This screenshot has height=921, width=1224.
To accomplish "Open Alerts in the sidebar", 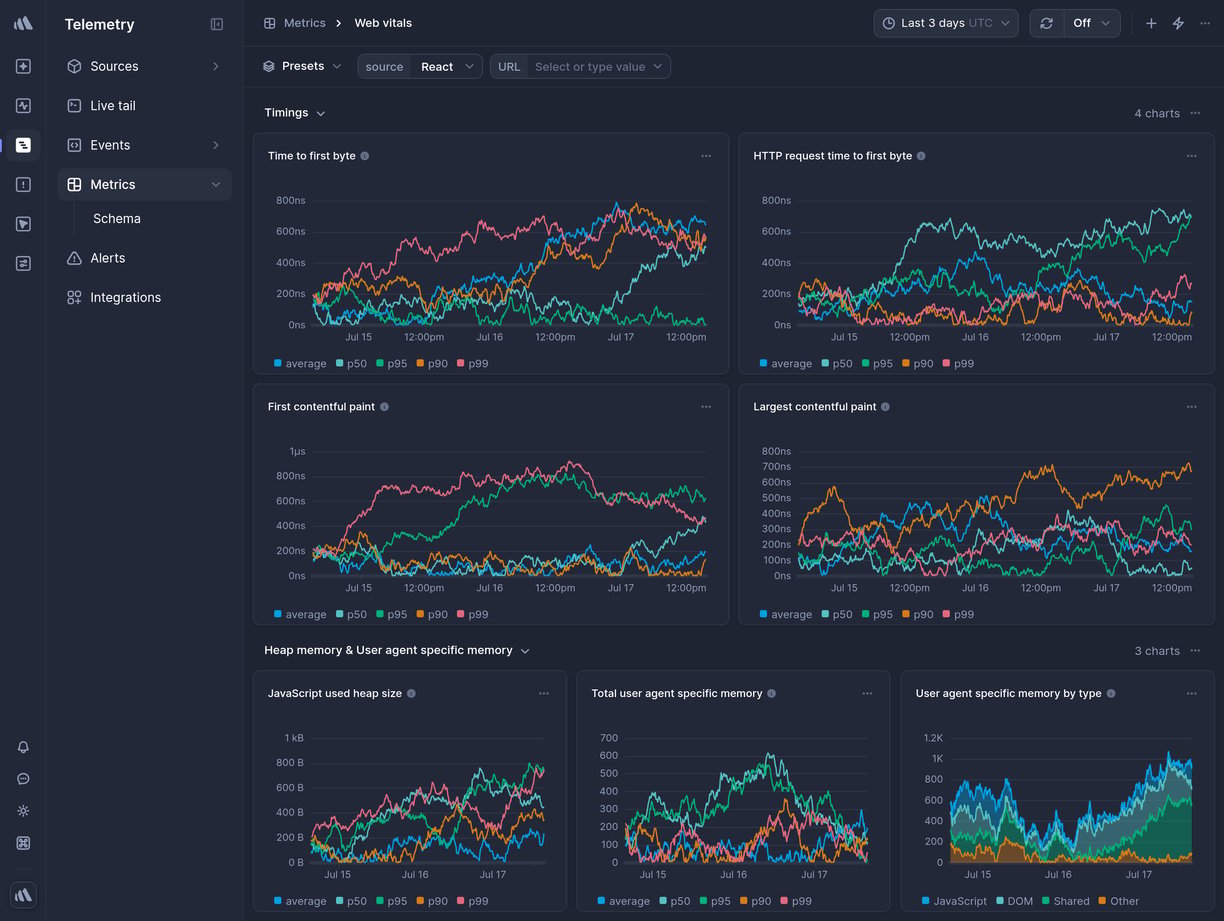I will tap(144, 258).
